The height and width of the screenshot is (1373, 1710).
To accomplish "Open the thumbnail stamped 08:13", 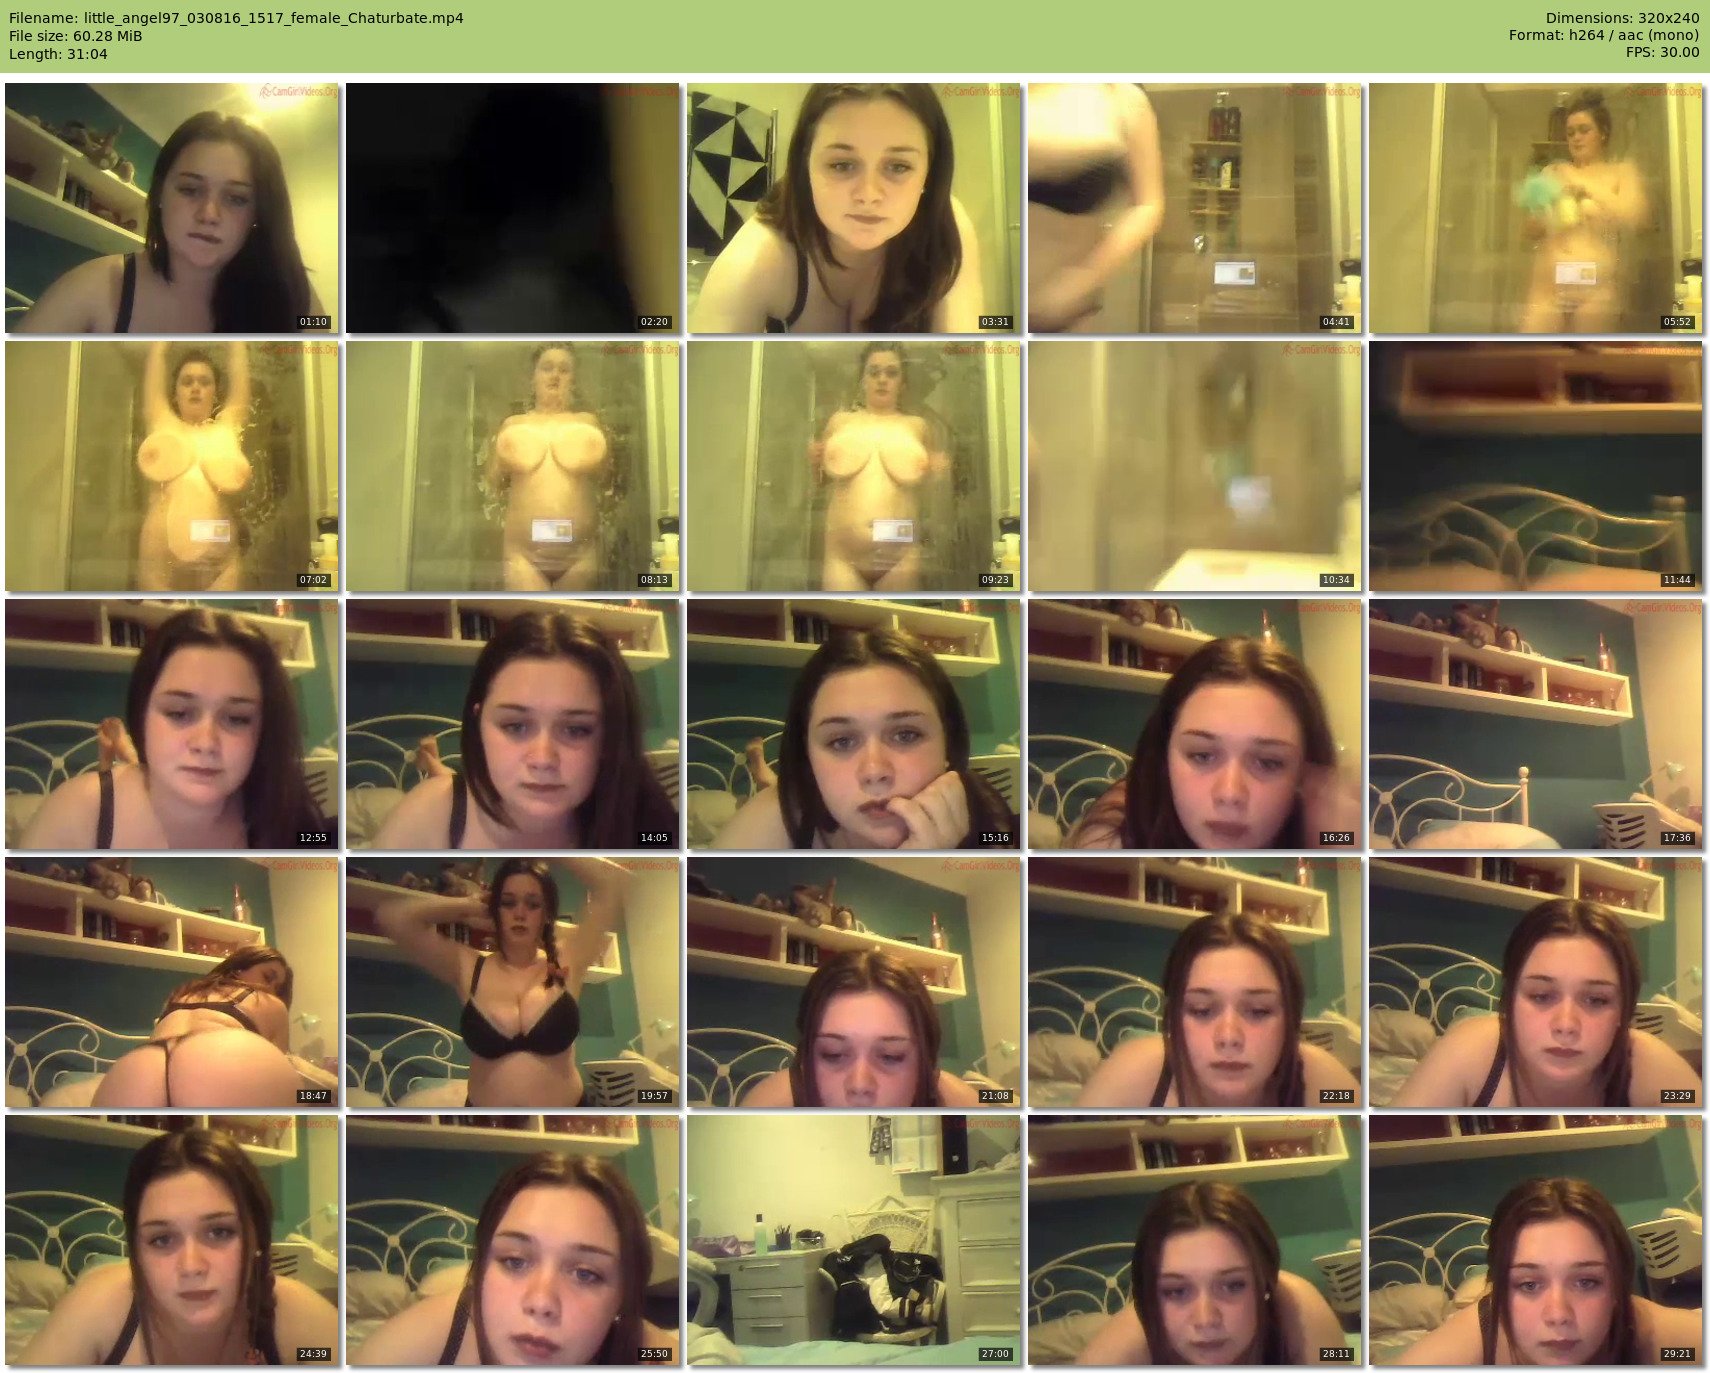I will pos(513,466).
